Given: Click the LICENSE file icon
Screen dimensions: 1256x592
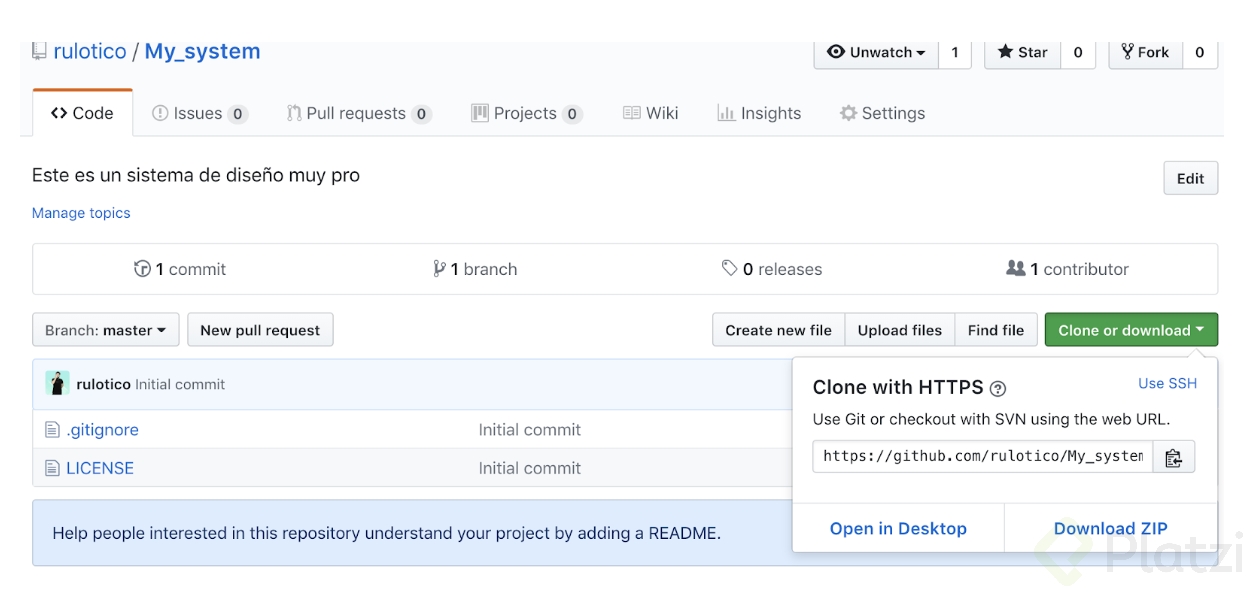Looking at the screenshot, I should click(53, 468).
